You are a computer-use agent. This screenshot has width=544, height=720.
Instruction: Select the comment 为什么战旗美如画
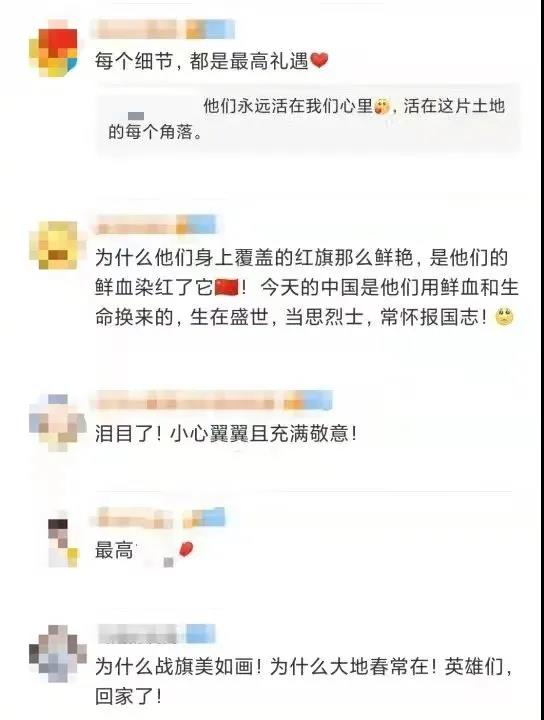click(x=305, y=682)
